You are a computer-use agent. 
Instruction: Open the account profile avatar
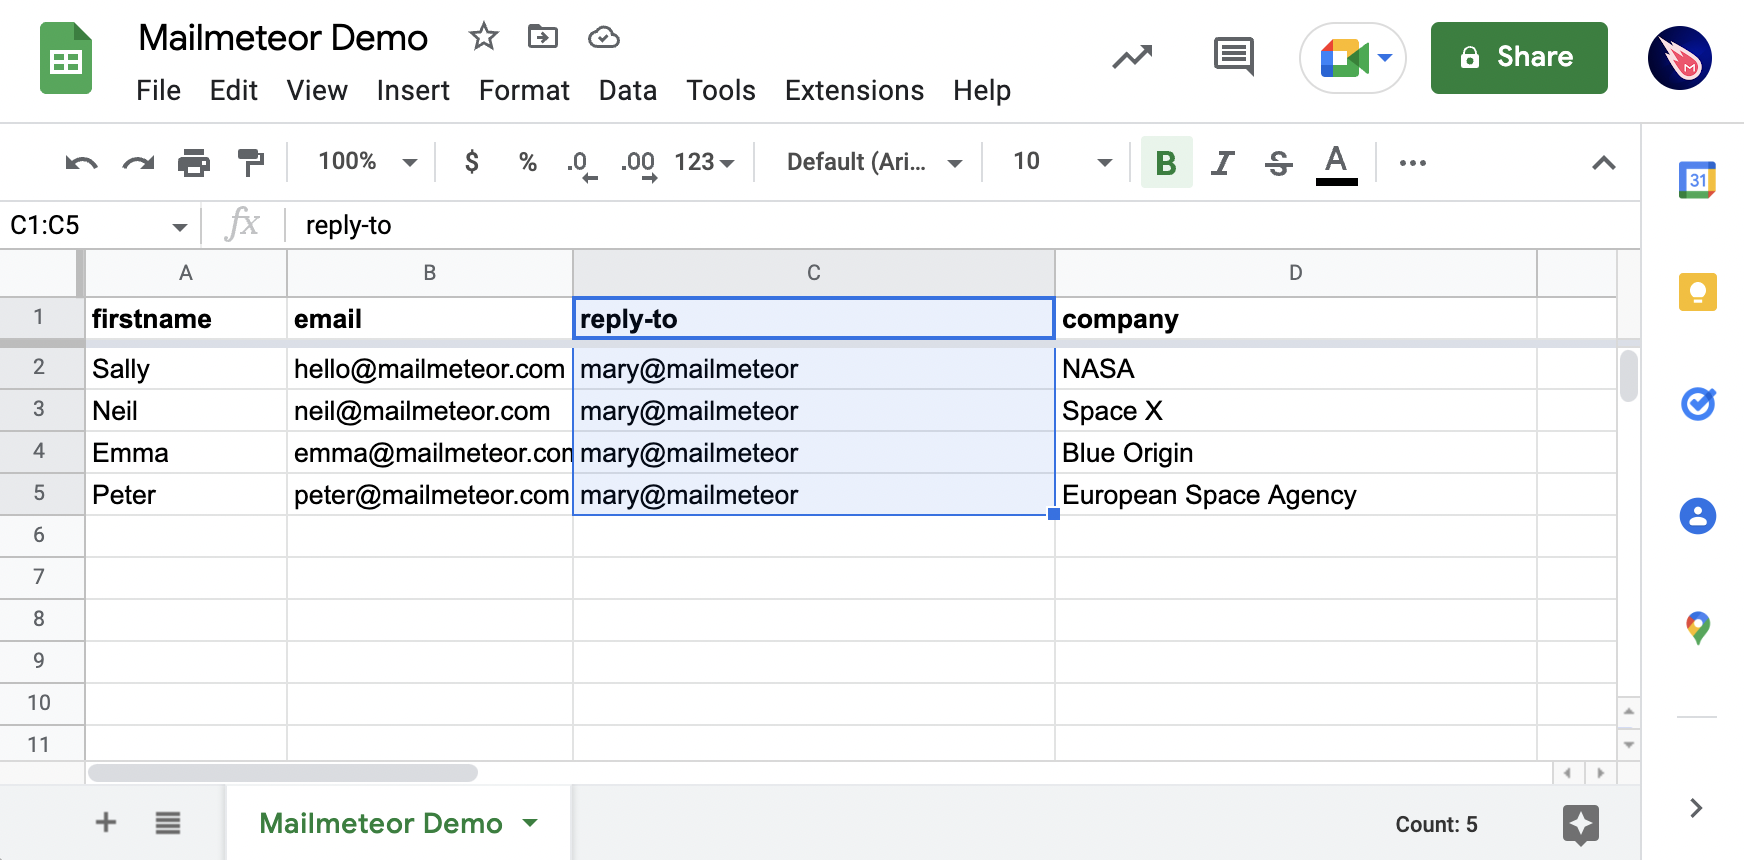pyautogui.click(x=1680, y=58)
